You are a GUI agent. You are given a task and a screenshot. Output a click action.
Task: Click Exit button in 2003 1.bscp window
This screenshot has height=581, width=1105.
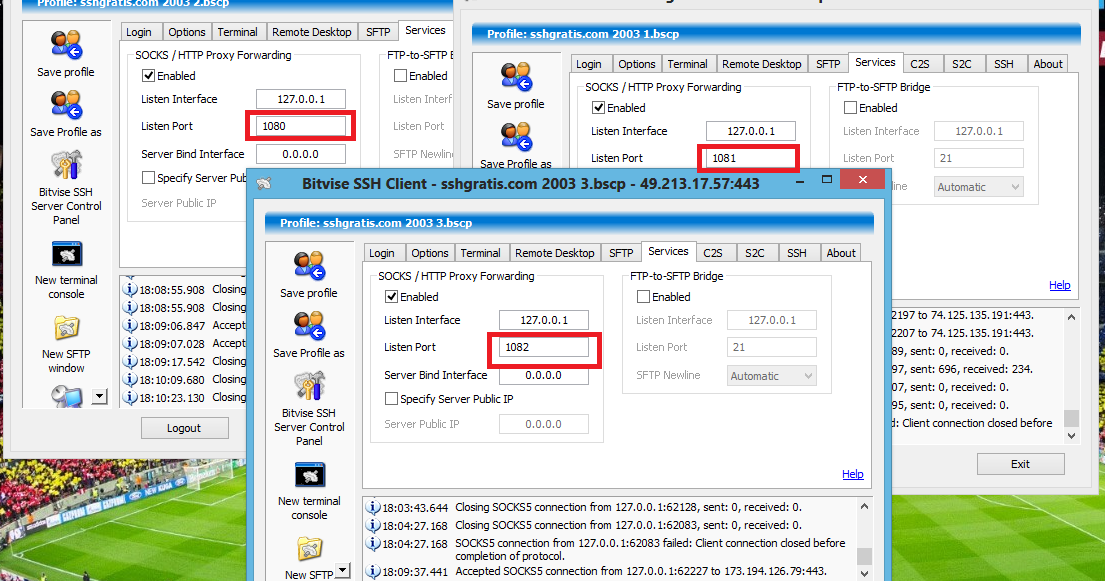(1020, 464)
